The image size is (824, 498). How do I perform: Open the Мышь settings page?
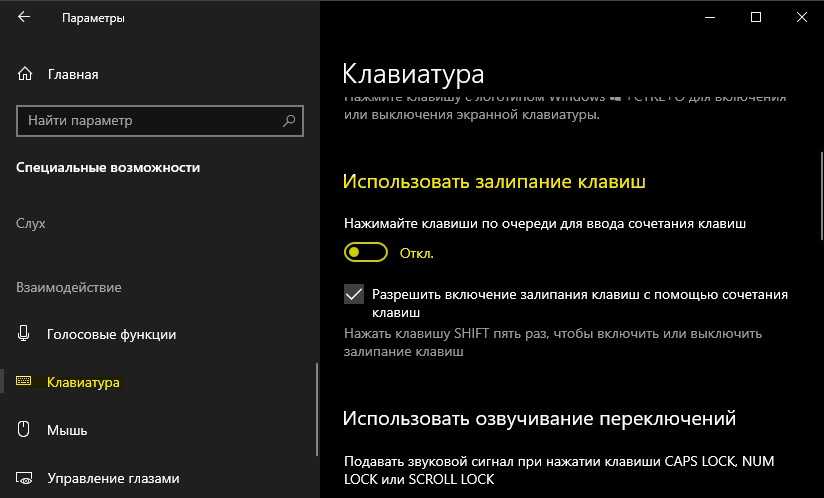pos(67,430)
